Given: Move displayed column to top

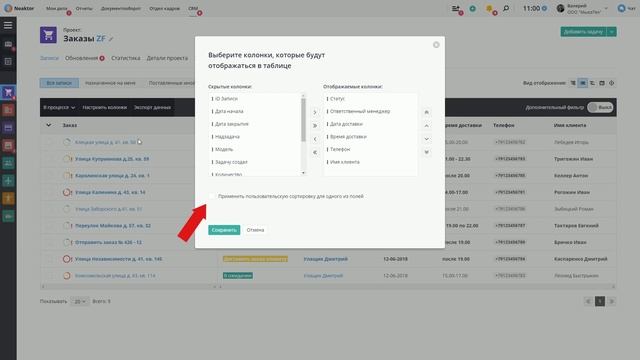Looking at the screenshot, I should coord(426,112).
